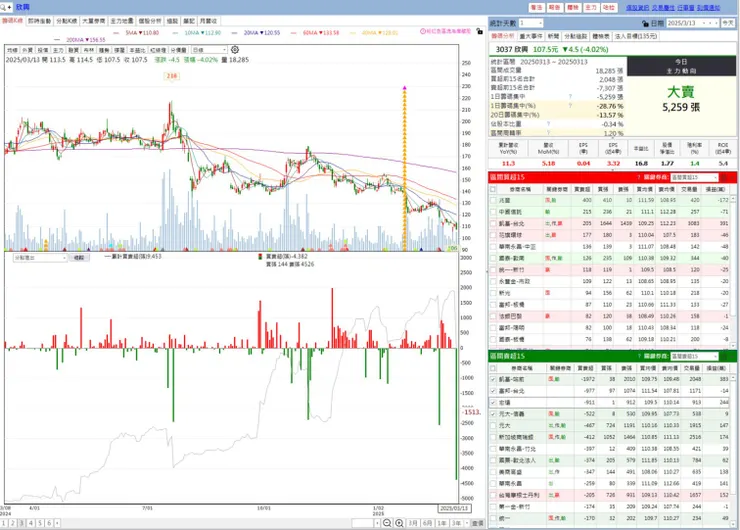Image resolution: width=740 pixels, height=530 pixels.
Task: Open the 關鍵券商 dropdown in the red buy header
Action: [694, 177]
